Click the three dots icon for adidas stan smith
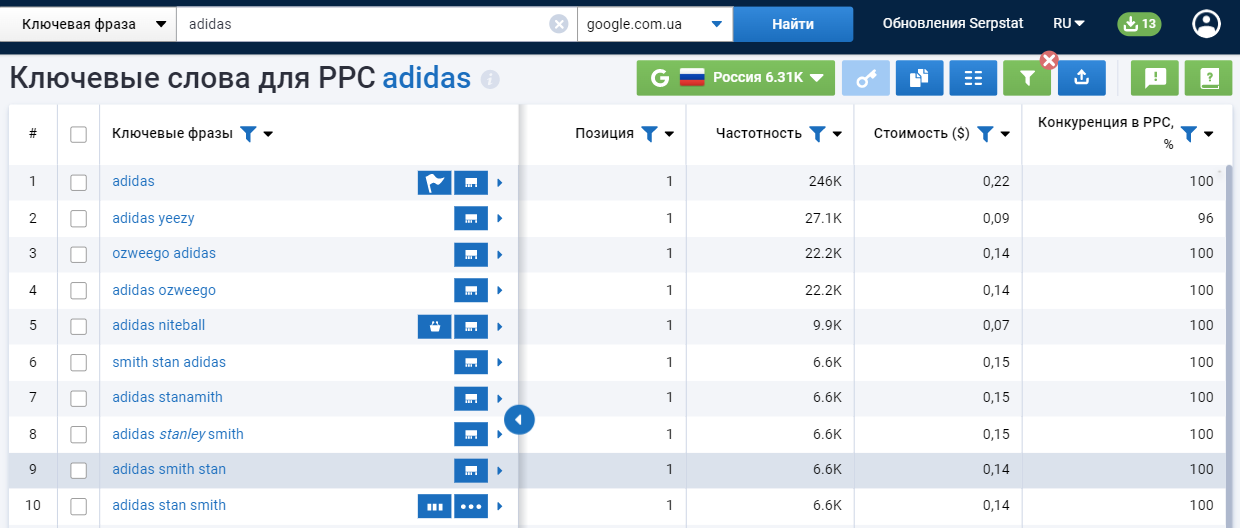 point(471,506)
